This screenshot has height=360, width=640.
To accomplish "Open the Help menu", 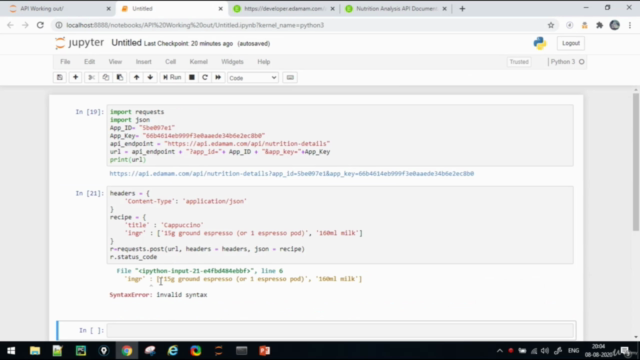I will [264, 62].
